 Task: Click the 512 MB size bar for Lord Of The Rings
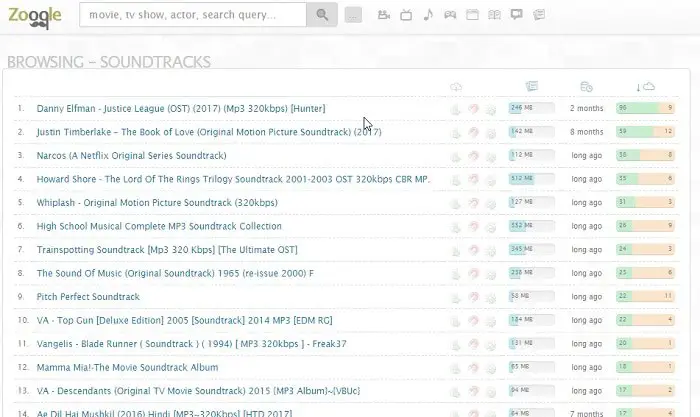(x=532, y=179)
